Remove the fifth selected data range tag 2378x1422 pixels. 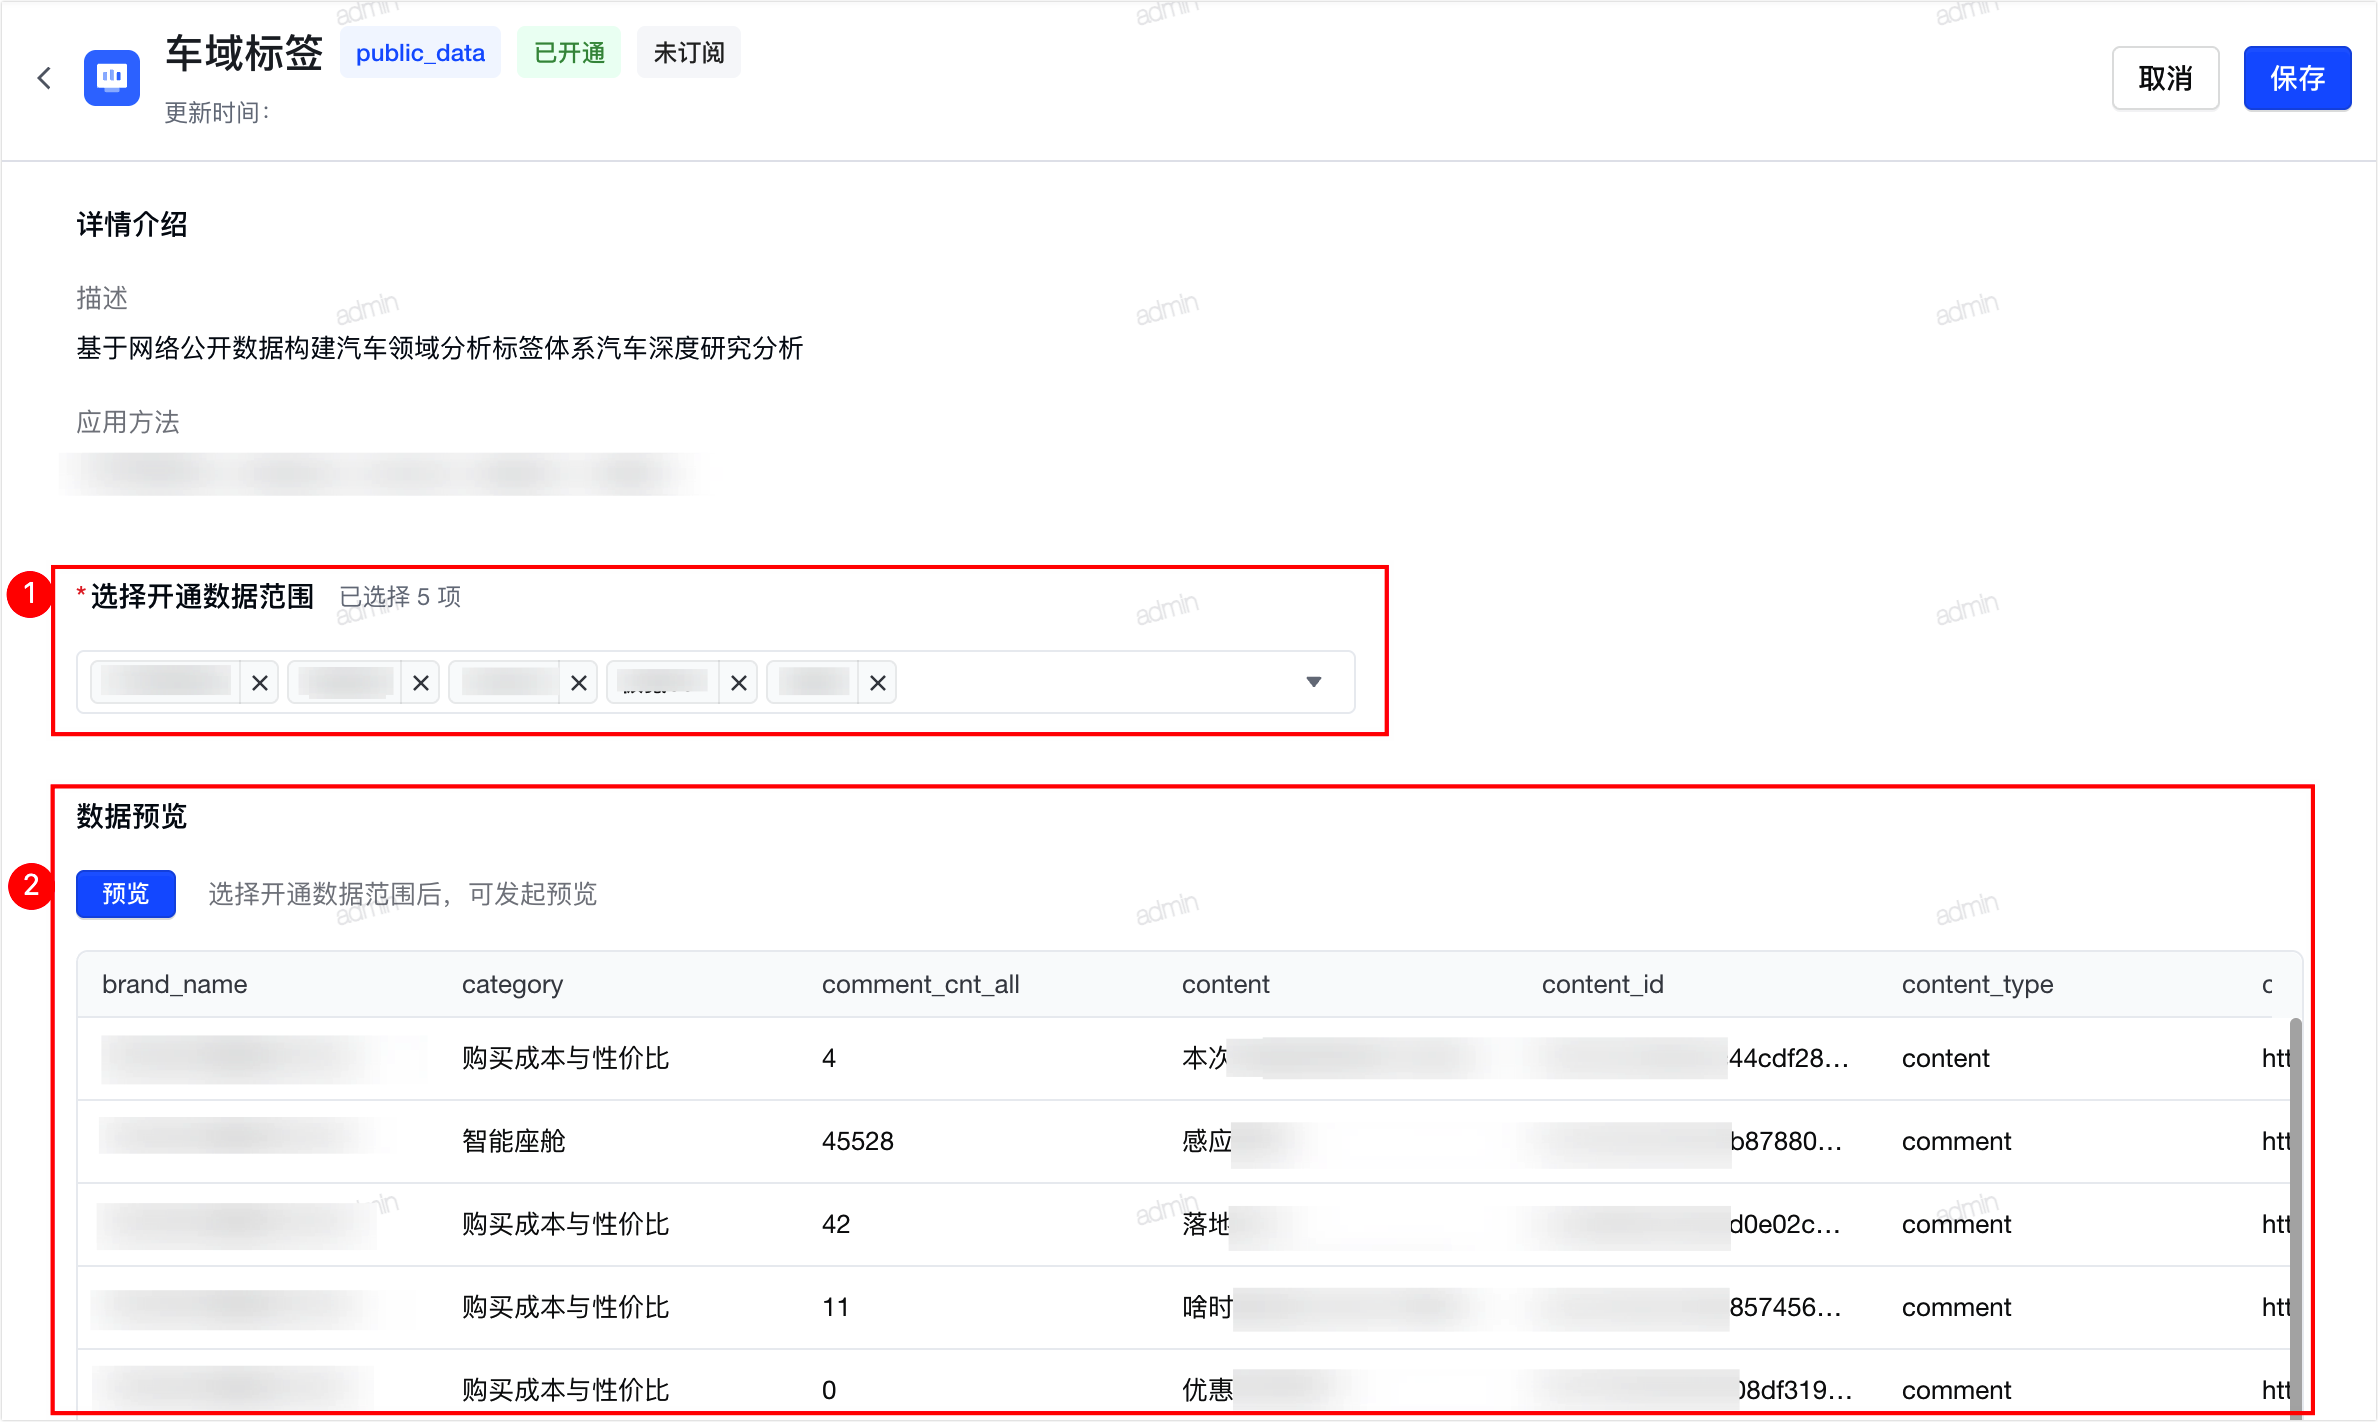878,683
